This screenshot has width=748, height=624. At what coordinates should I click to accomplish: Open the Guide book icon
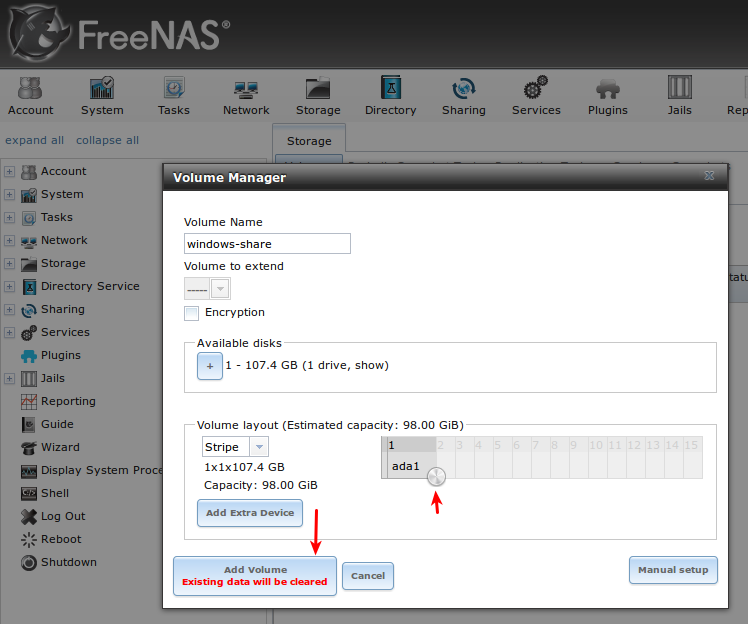point(29,425)
